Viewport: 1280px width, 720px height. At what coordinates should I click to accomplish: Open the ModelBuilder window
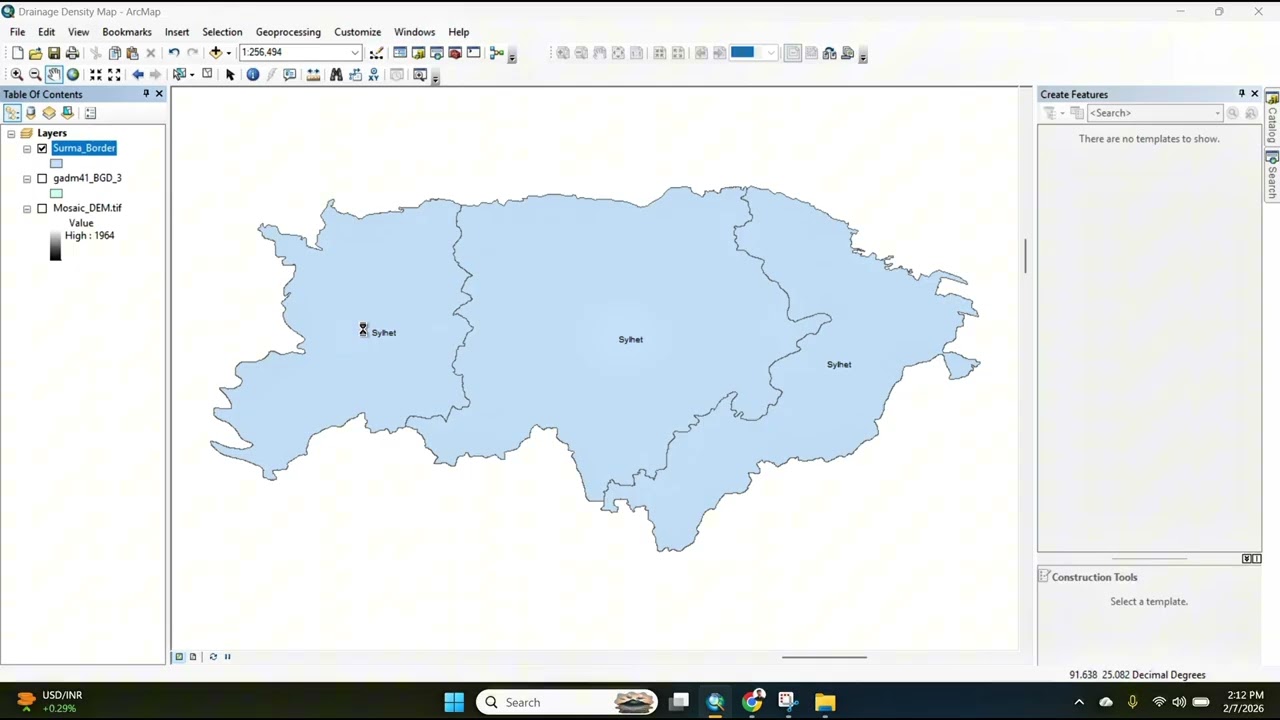tap(496, 52)
